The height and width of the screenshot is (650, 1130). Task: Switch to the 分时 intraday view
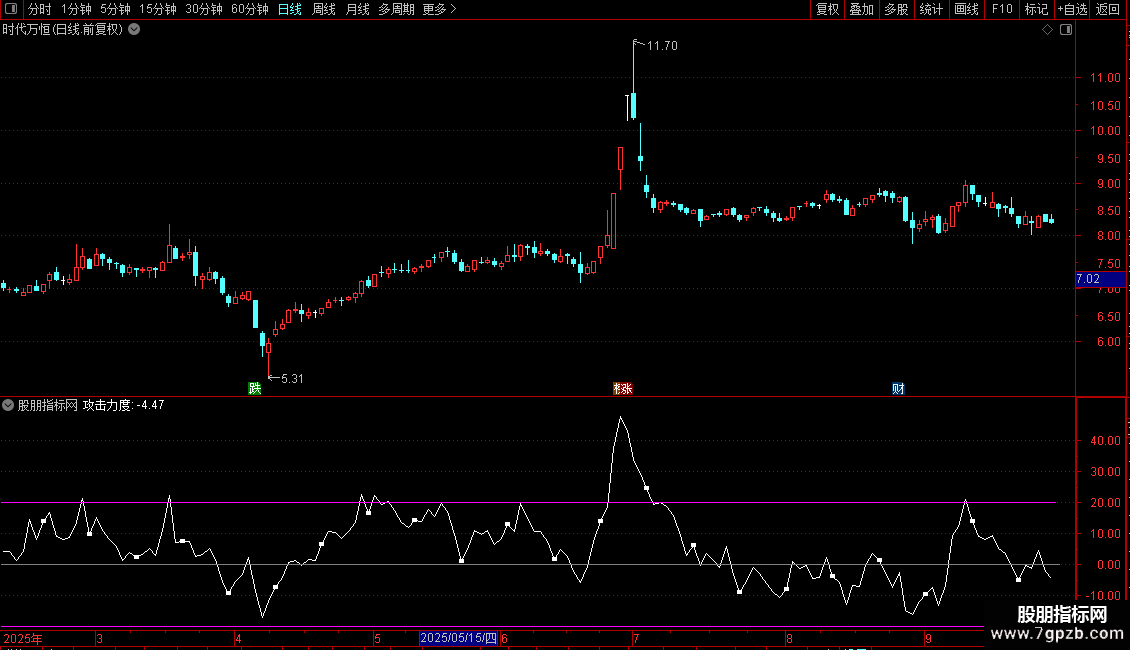40,9
